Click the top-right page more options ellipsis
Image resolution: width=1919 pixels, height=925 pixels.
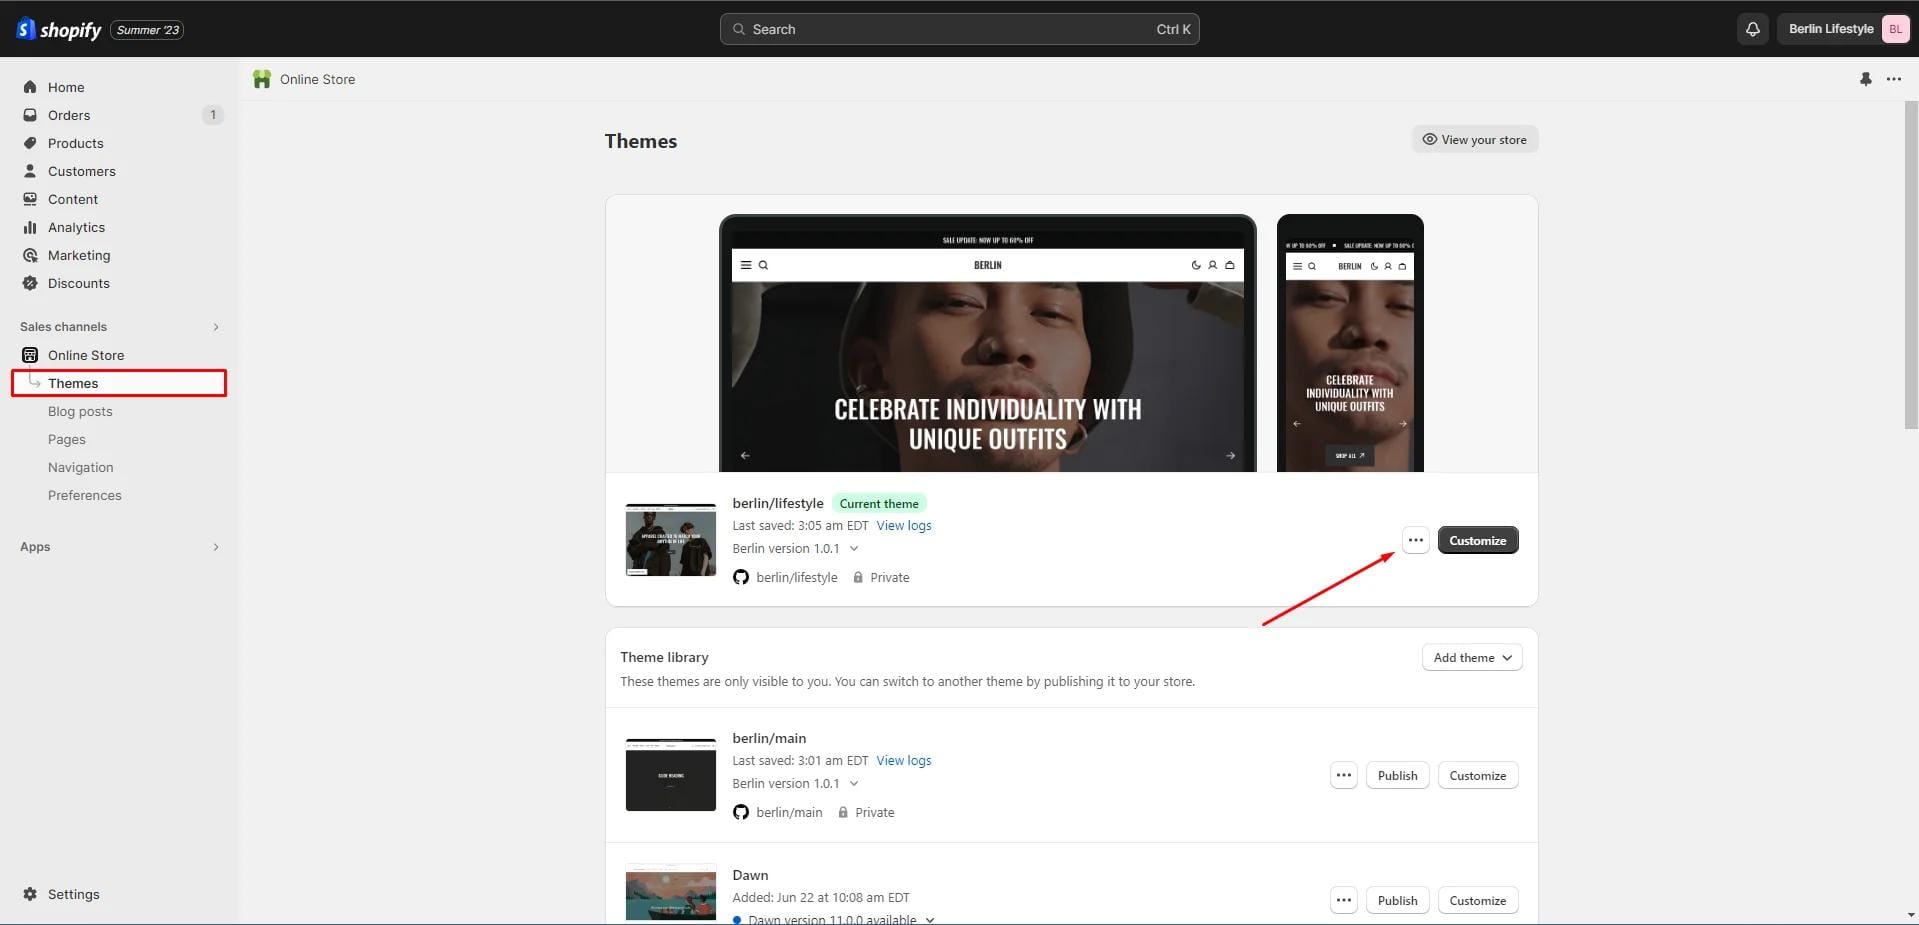coord(1893,79)
